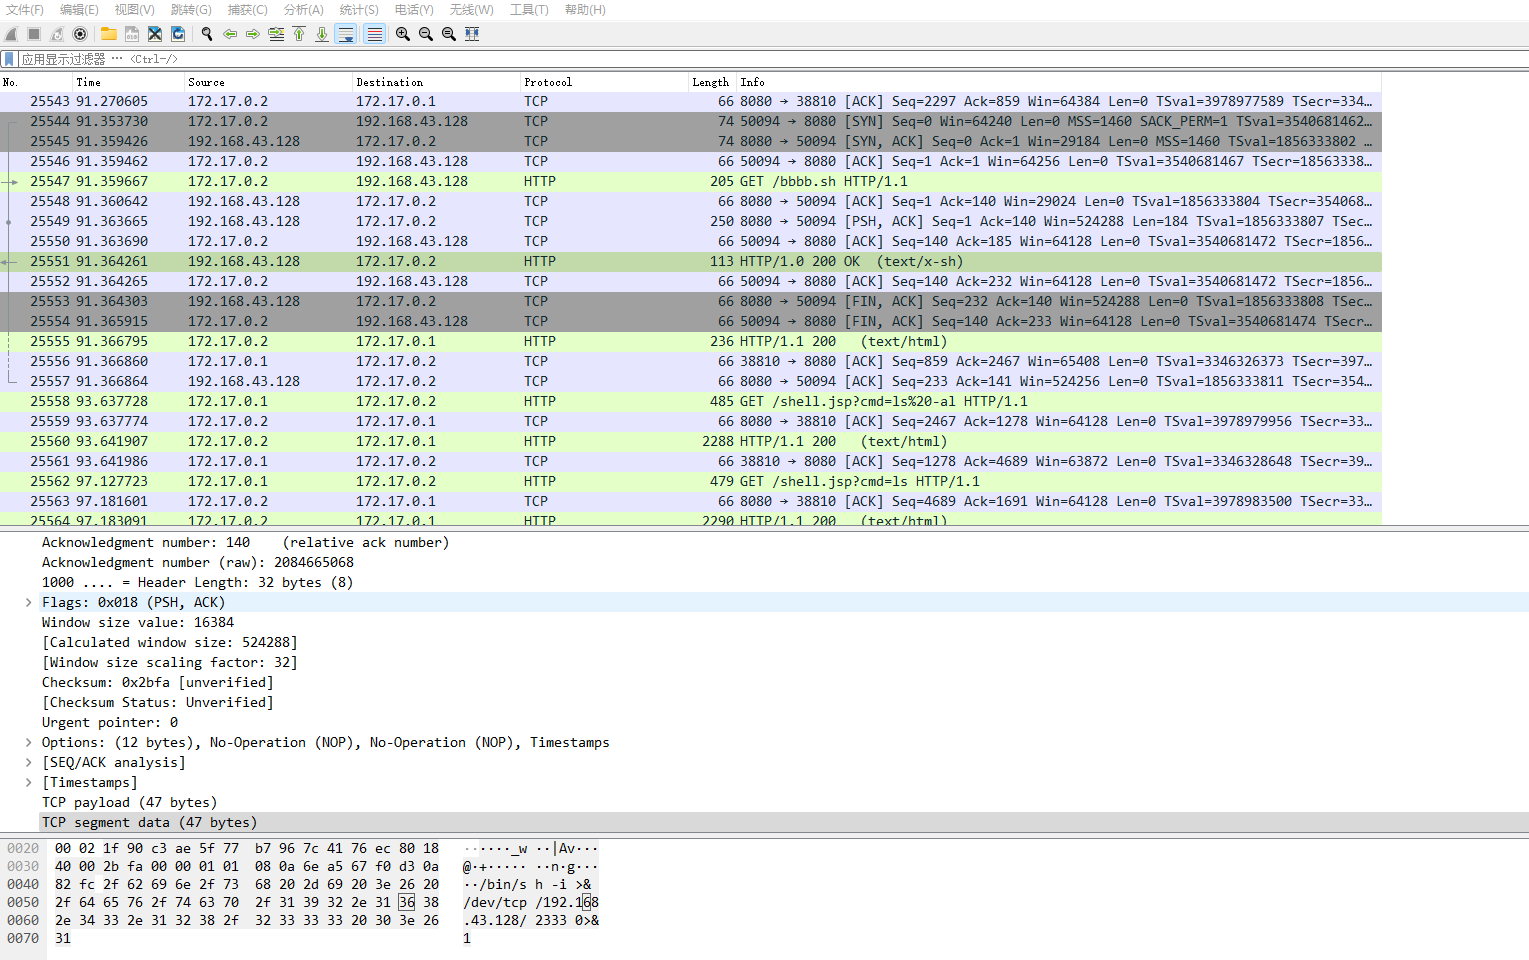The width and height of the screenshot is (1529, 960).
Task: Expand the Flags: 0x018 (PSH, ACK) row
Action: 28,602
